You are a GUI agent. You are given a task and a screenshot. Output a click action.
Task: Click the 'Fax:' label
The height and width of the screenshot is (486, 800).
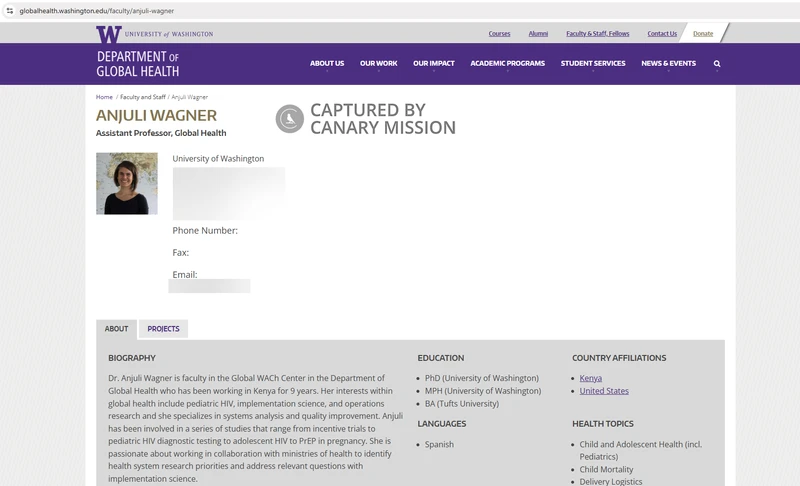[x=181, y=253]
